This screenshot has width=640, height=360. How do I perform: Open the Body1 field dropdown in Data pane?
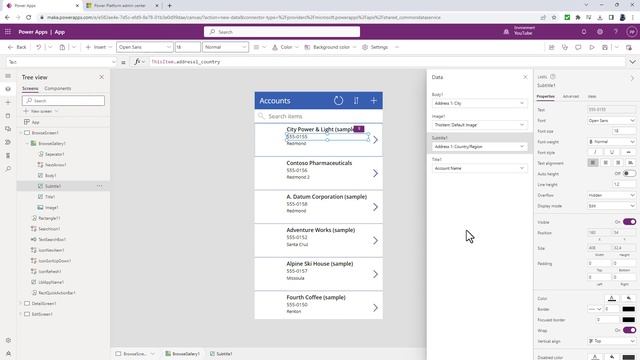coord(479,103)
